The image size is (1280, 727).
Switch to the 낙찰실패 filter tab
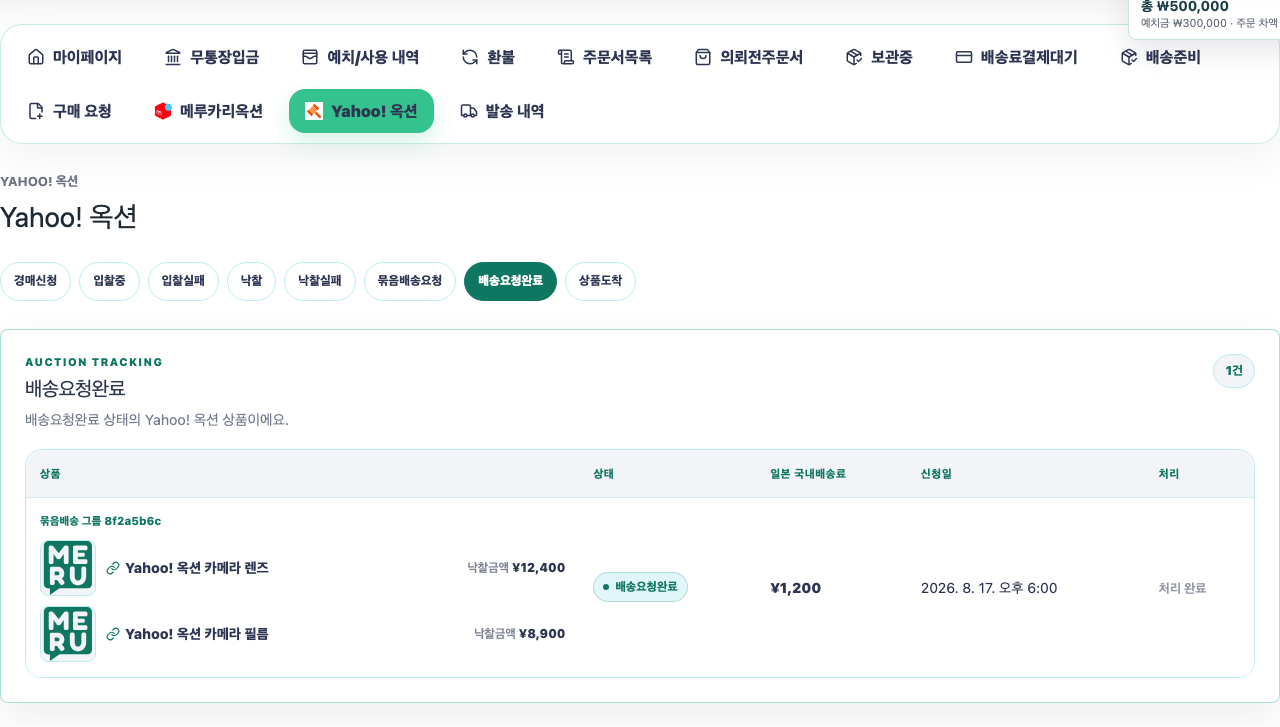coord(320,281)
